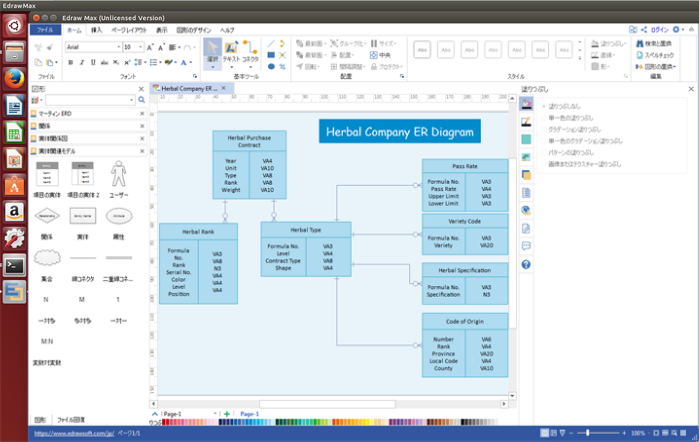Select the 選択 pointer tool
Viewport: 699px width, 442px height.
tap(213, 53)
